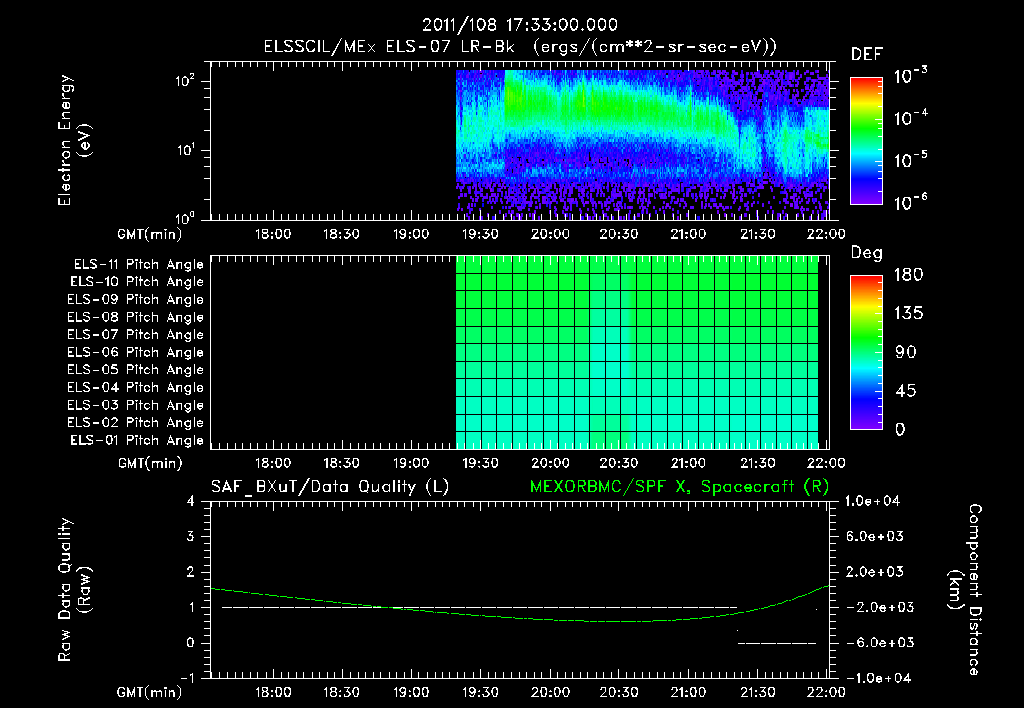Select the 'ELS-08 Pitch Angle' row label

[x=135, y=317]
